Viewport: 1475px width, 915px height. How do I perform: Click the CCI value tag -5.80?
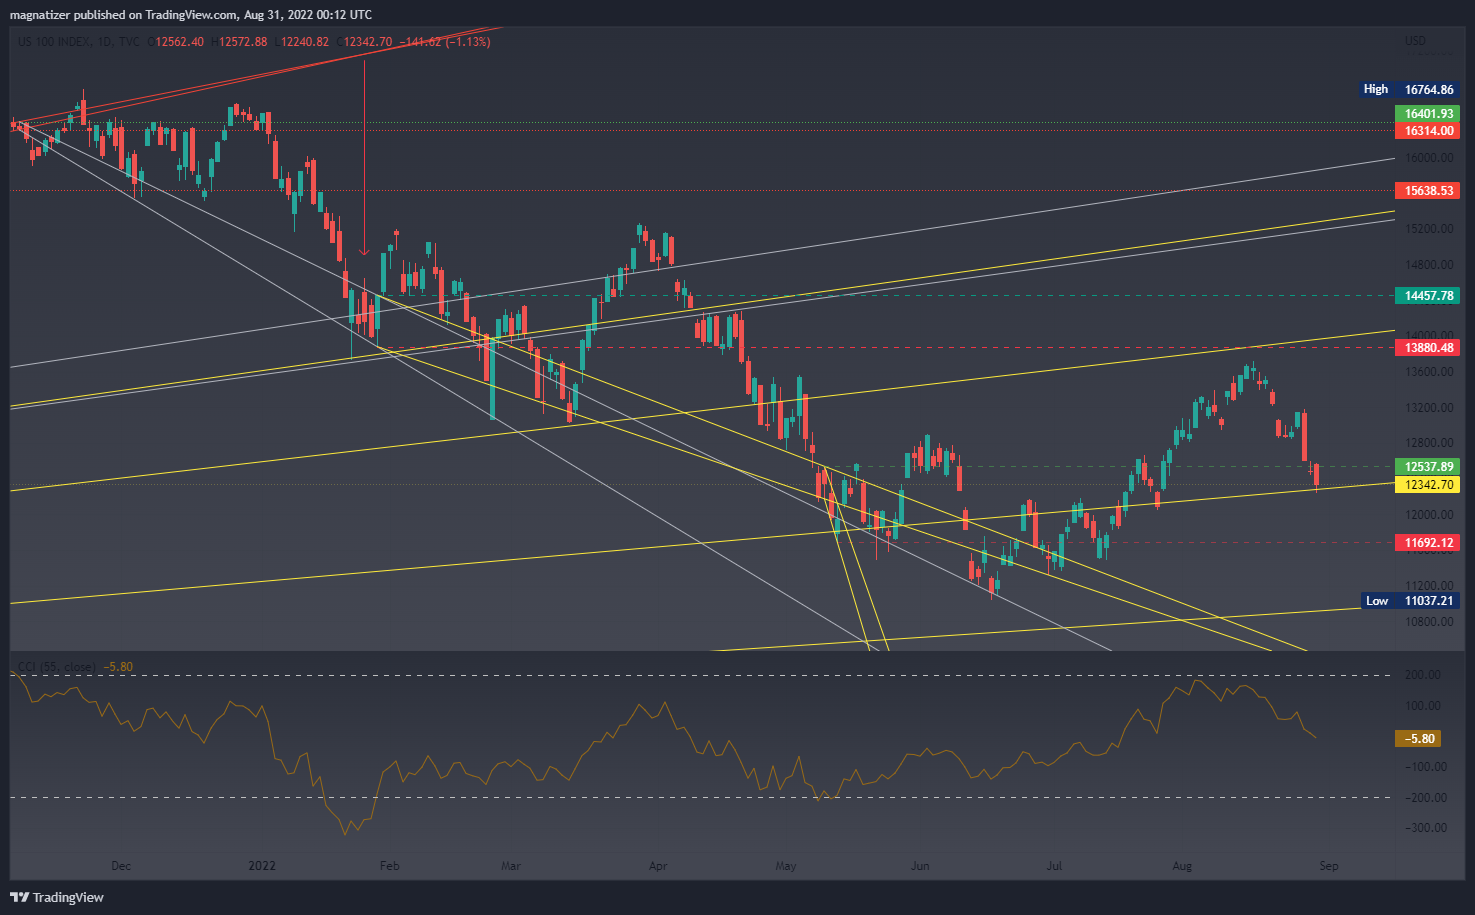pos(1418,739)
